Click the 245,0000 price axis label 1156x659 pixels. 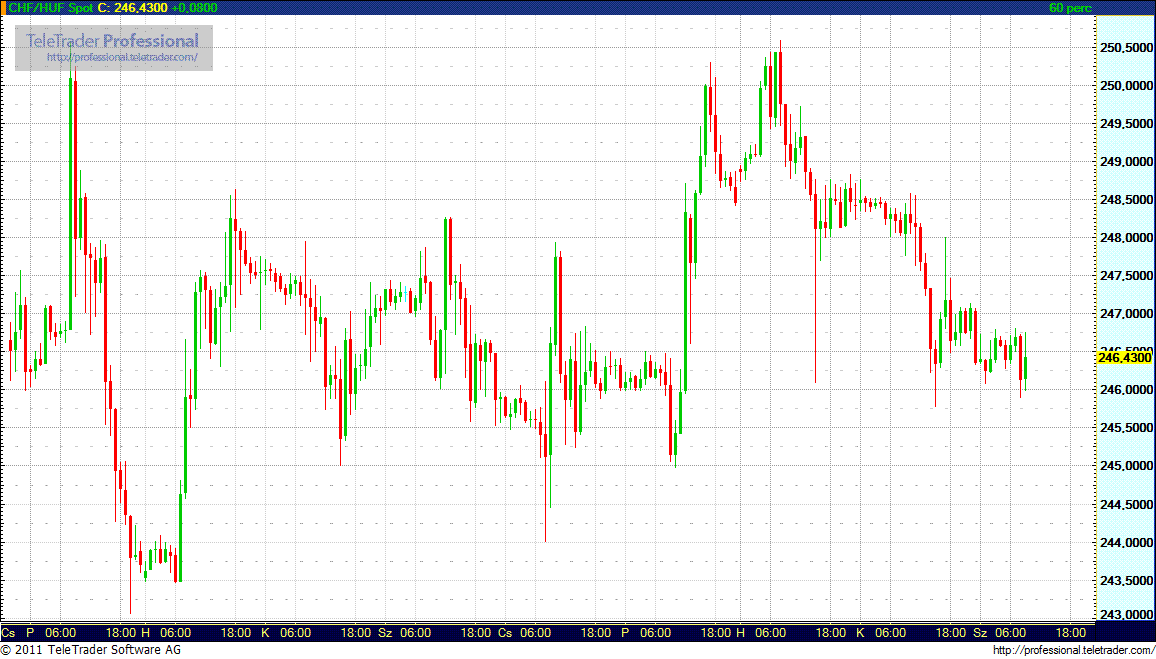click(1125, 466)
